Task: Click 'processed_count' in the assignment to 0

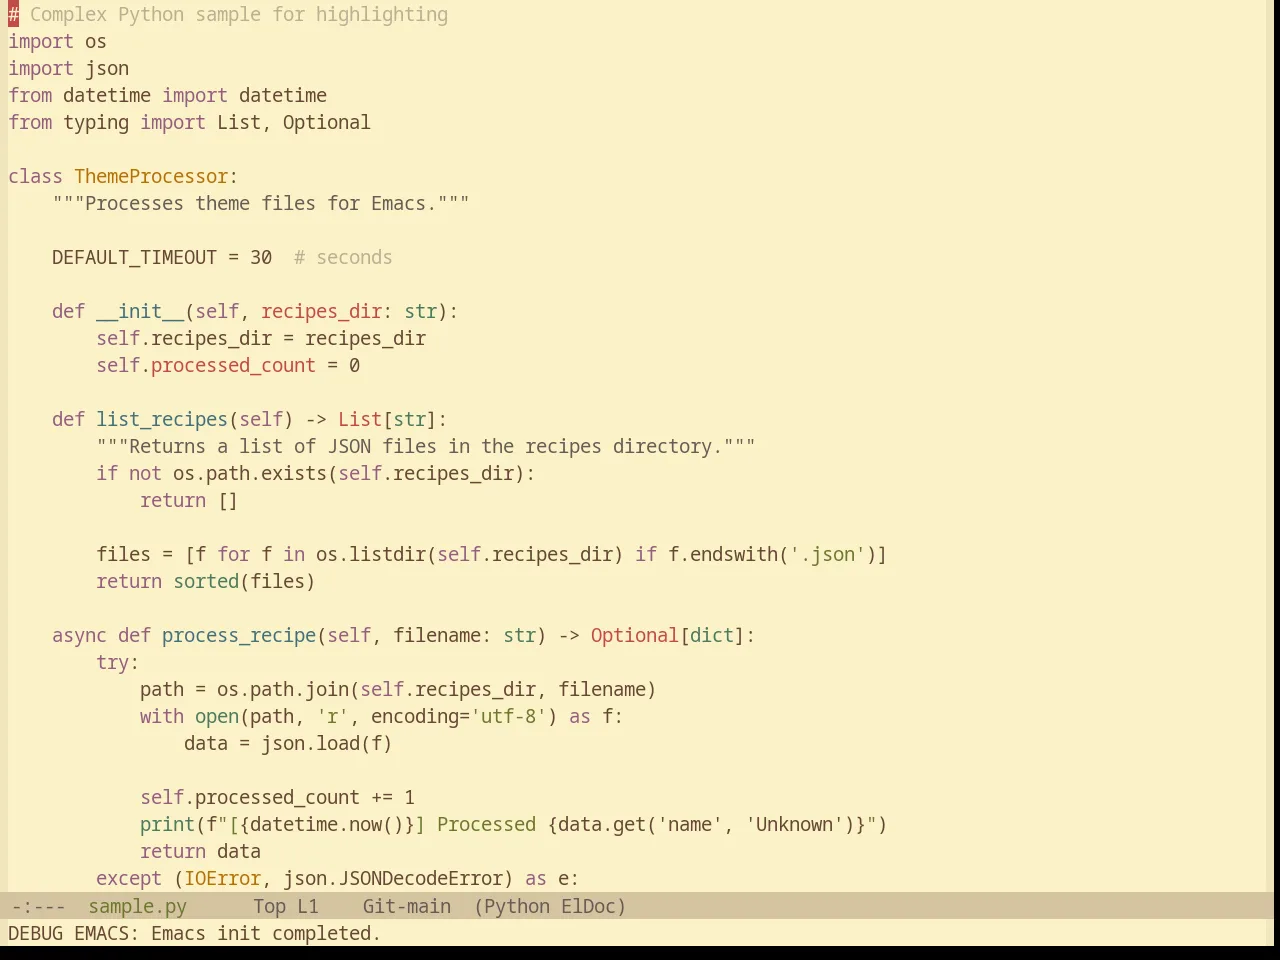Action: pyautogui.click(x=233, y=365)
